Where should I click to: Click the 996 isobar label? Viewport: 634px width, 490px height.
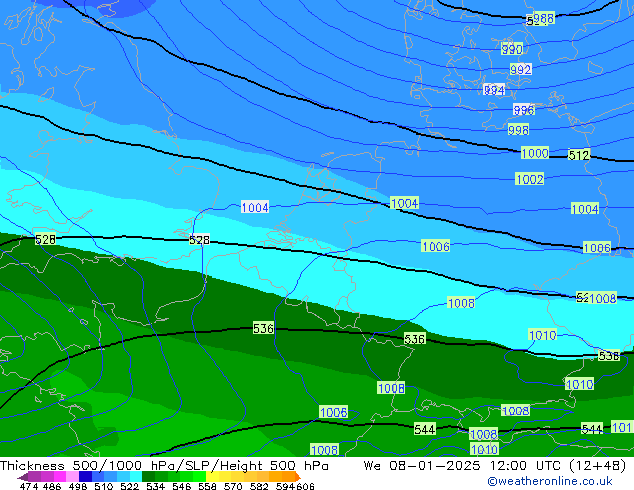click(524, 110)
